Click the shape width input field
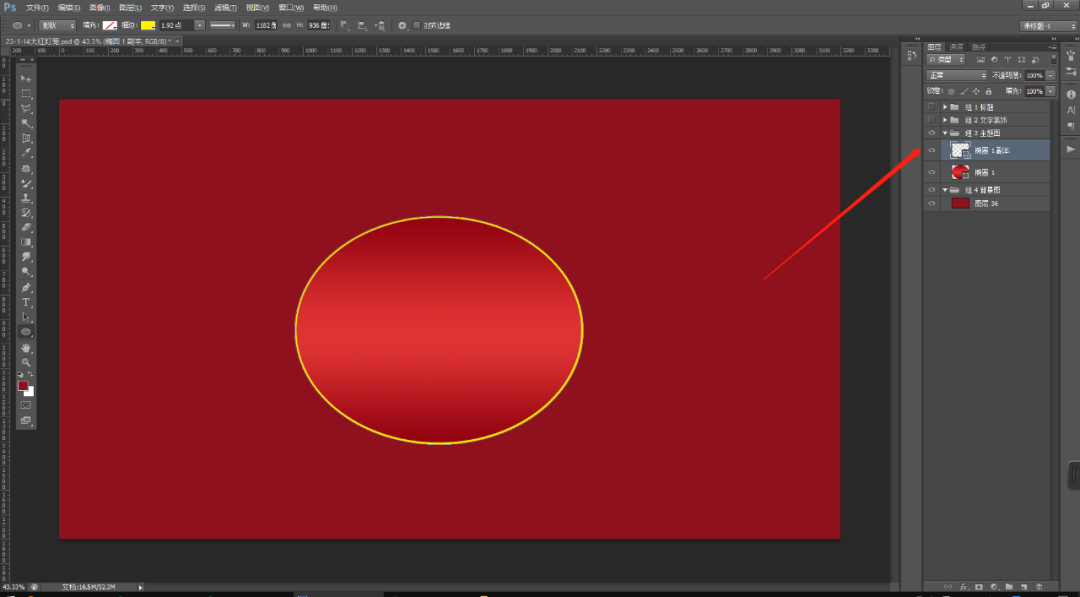The height and width of the screenshot is (597, 1080). (266, 25)
